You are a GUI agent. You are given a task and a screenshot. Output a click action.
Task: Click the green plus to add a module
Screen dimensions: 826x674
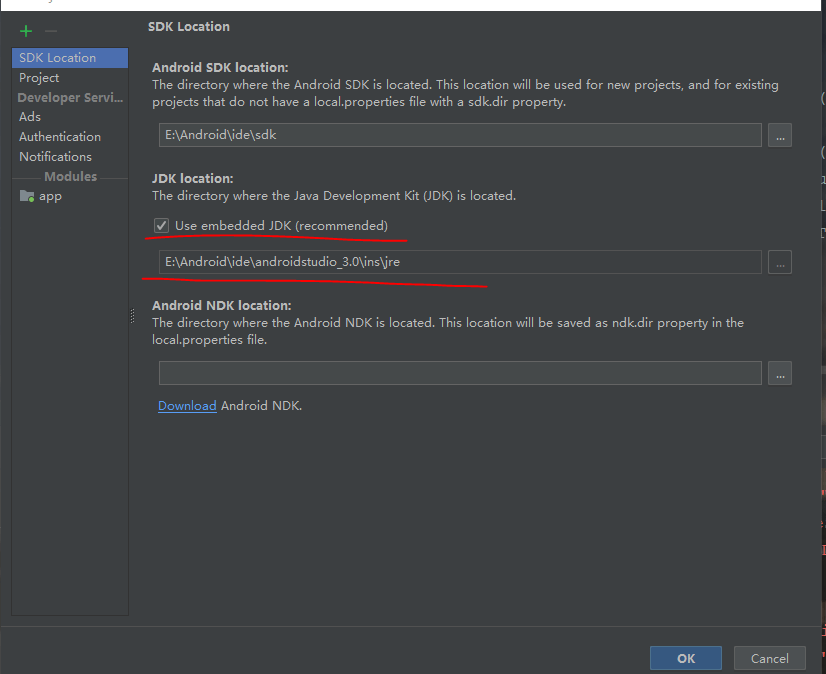pos(25,31)
